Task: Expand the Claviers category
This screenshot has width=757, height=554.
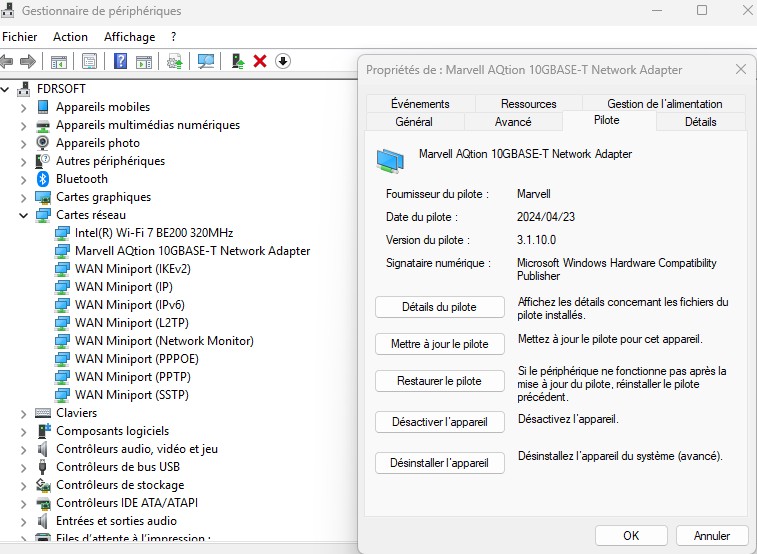Action: click(x=23, y=413)
